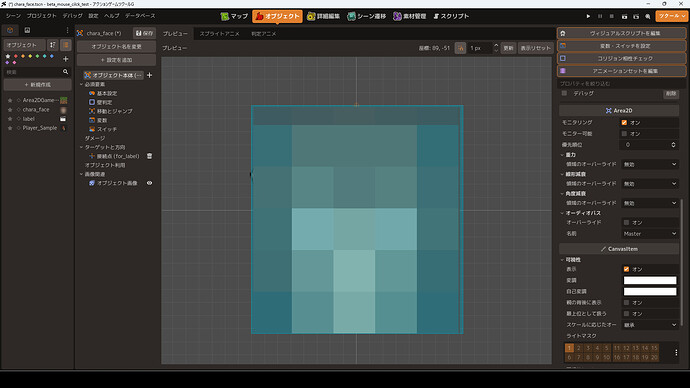Open the 素材管理 asset management mode

[x=409, y=16]
